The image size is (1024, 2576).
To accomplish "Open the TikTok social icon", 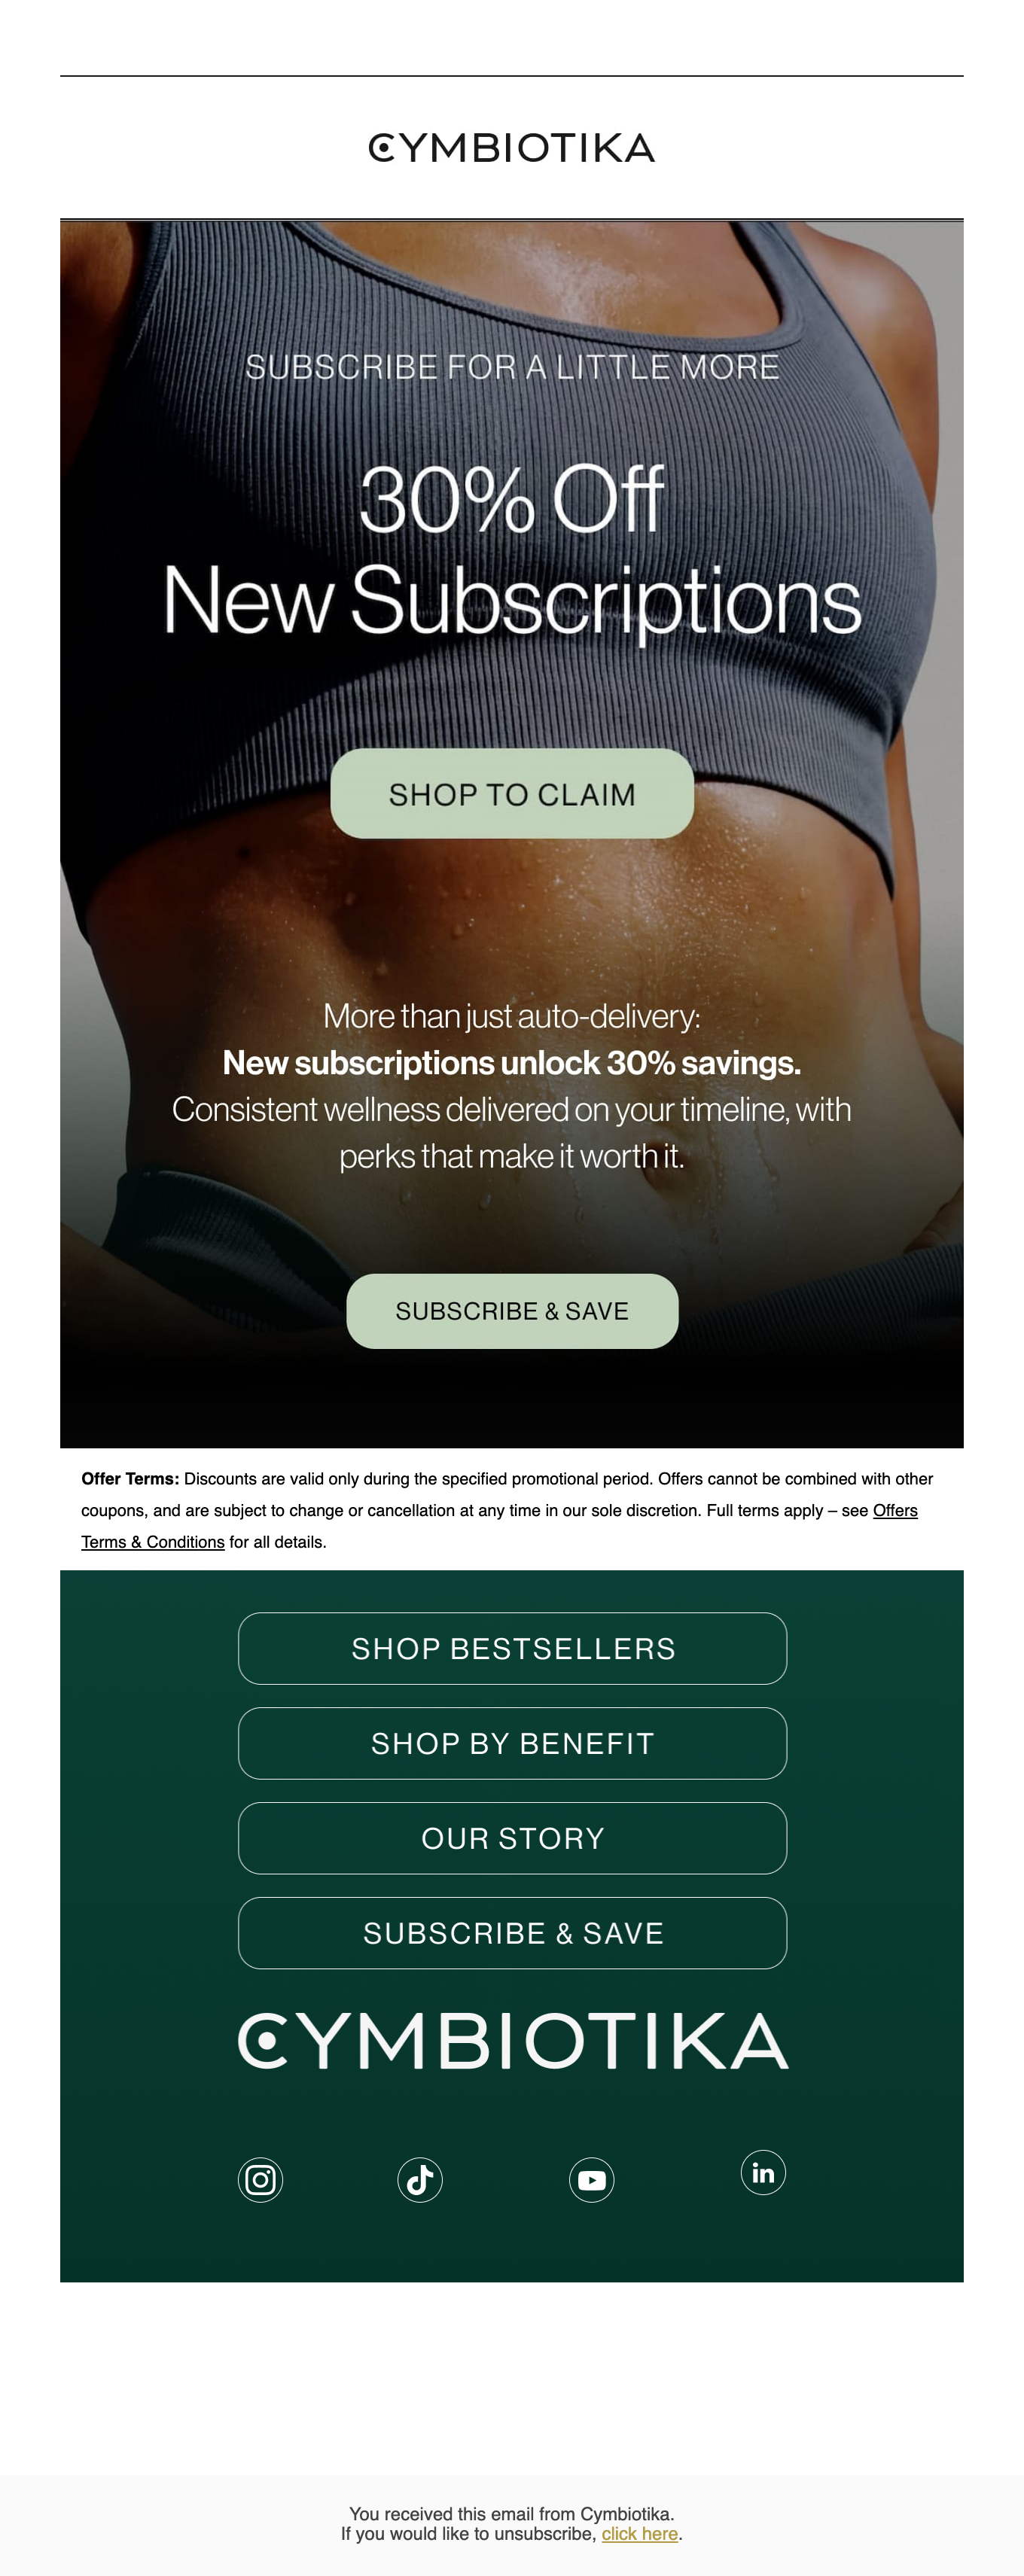I will [420, 2179].
